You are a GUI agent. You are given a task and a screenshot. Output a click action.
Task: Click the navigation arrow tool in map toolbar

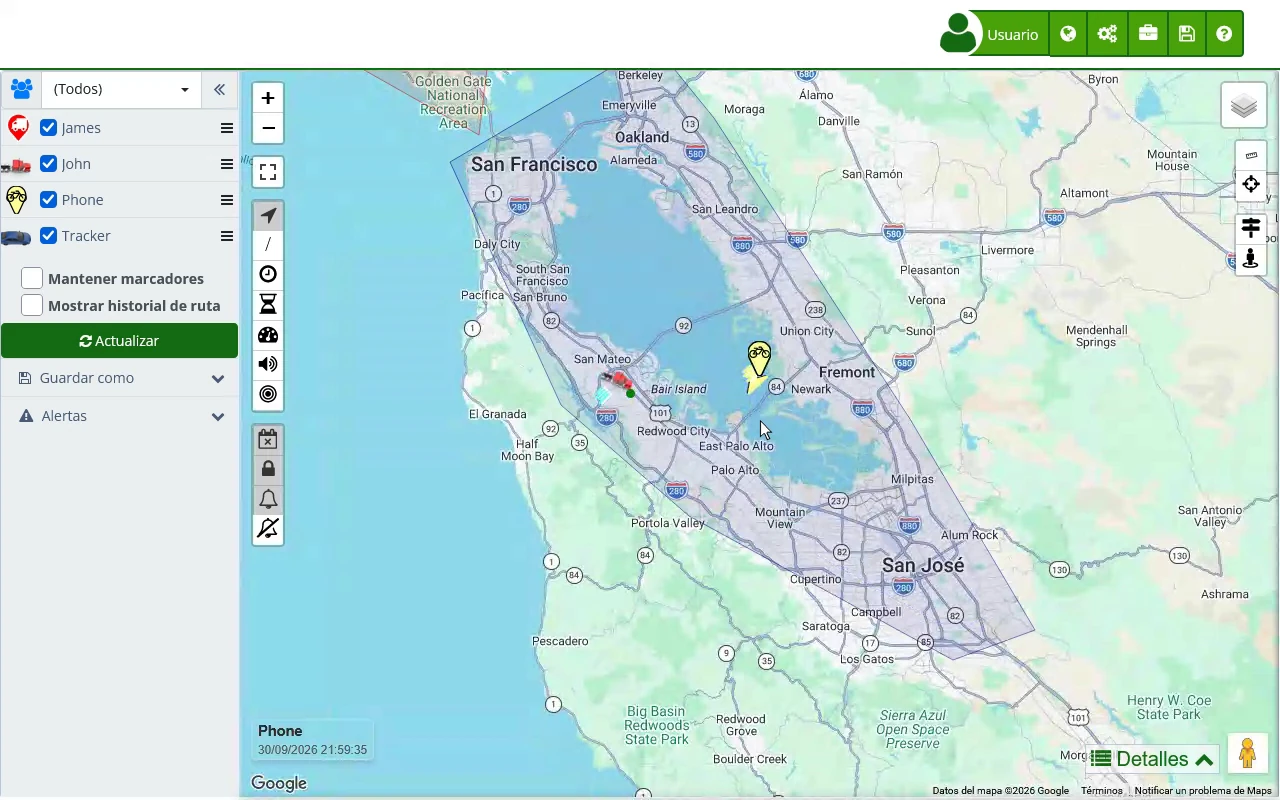(268, 216)
